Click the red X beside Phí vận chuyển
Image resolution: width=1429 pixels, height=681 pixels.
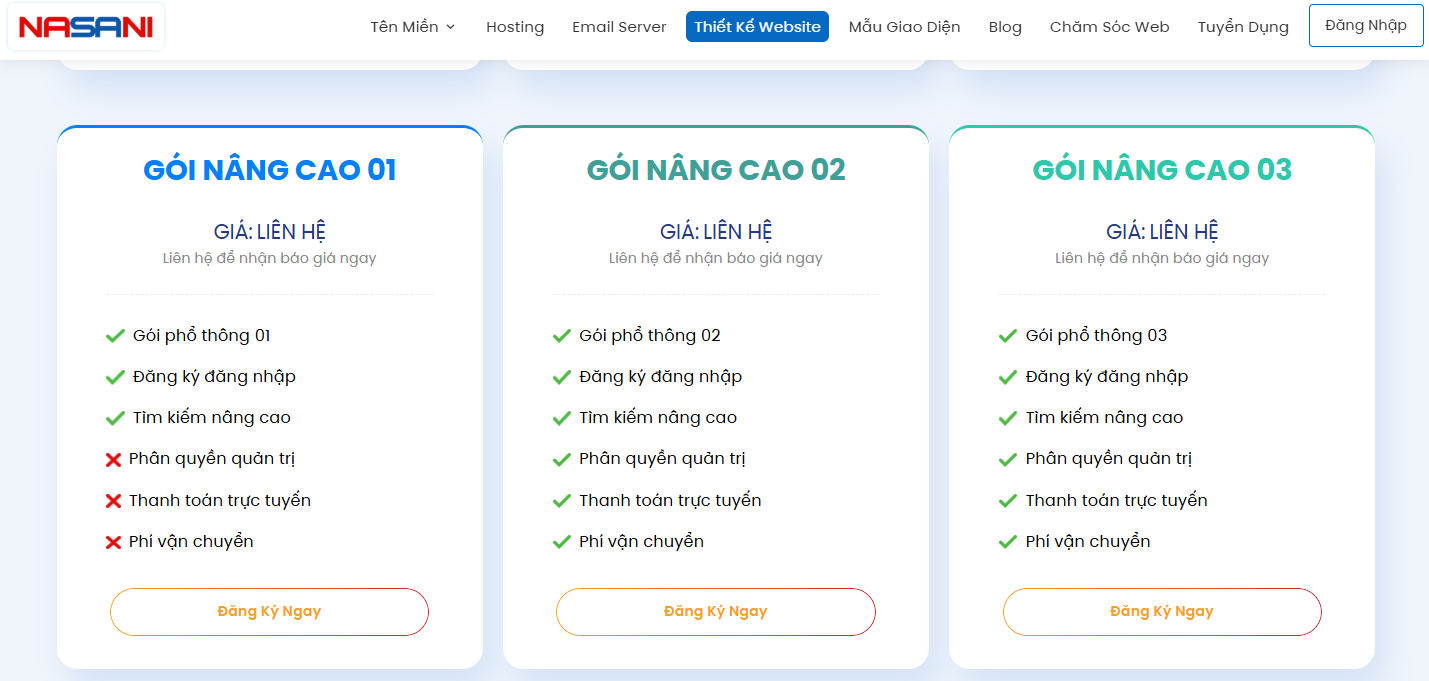[x=114, y=540]
